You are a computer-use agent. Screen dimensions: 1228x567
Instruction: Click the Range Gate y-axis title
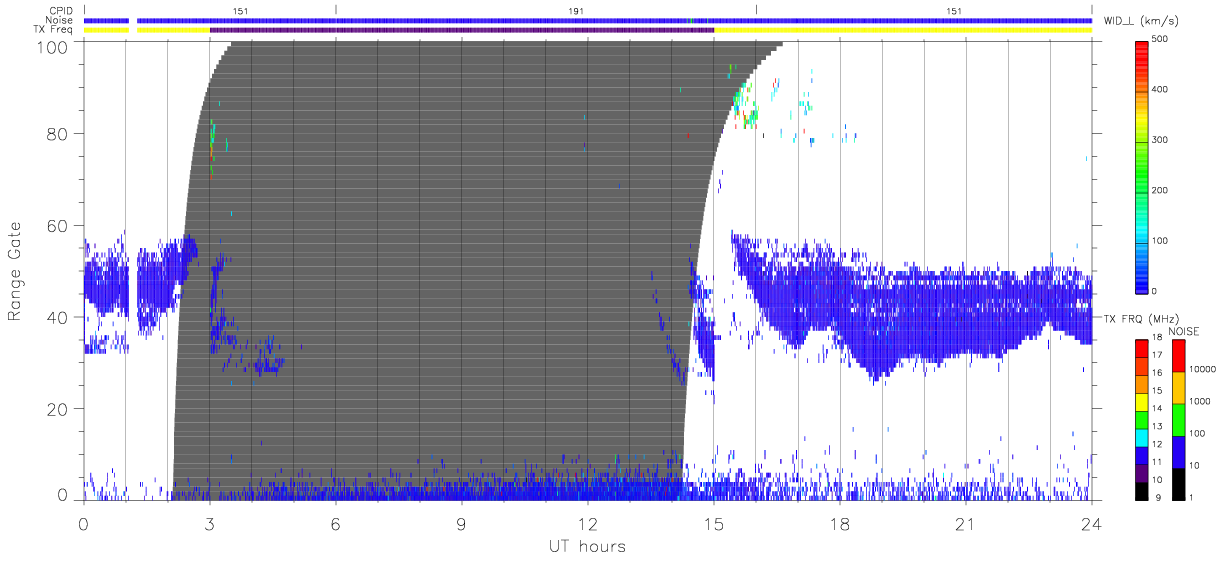pos(15,269)
